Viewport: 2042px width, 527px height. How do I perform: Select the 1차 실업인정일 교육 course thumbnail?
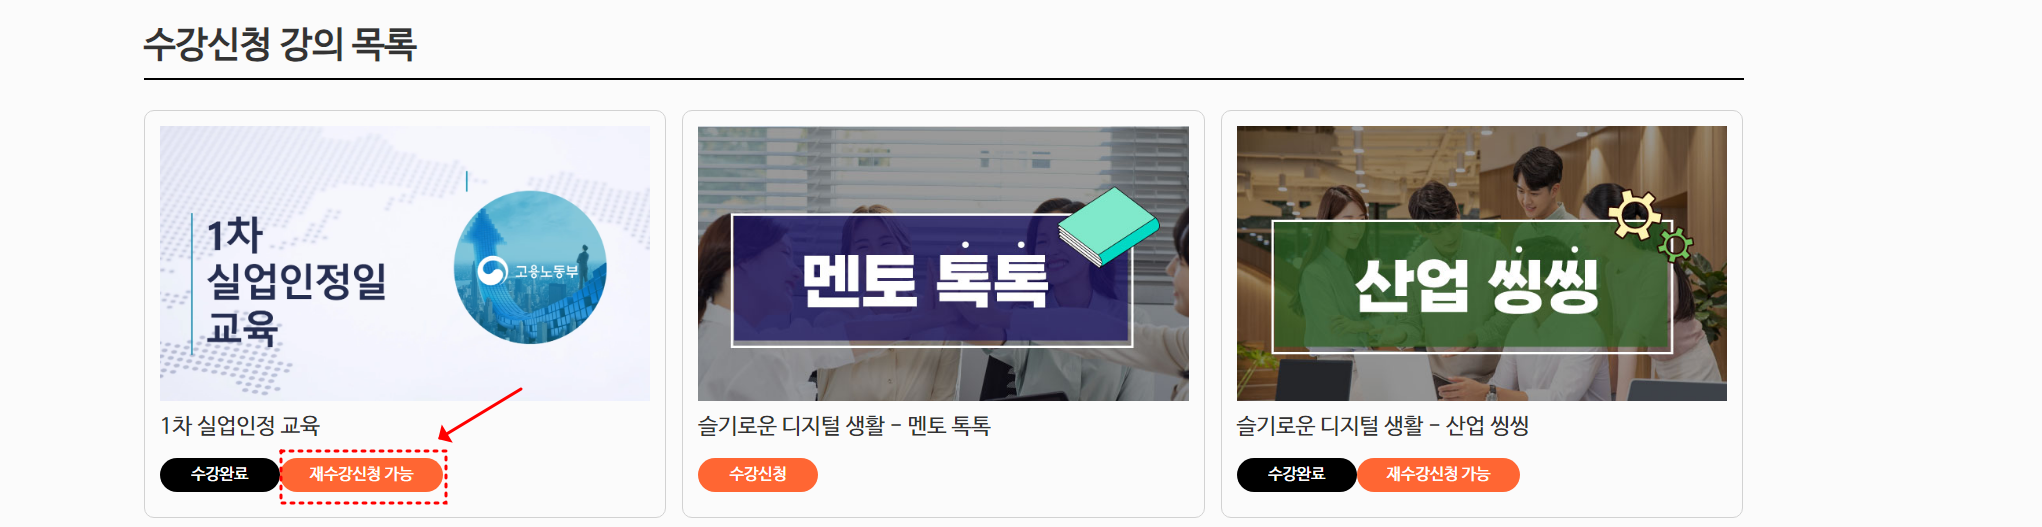[x=405, y=263]
